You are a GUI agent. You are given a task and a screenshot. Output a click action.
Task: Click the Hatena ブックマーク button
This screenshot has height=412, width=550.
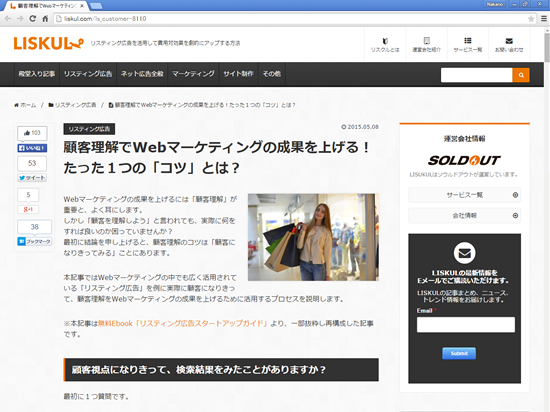(34, 241)
